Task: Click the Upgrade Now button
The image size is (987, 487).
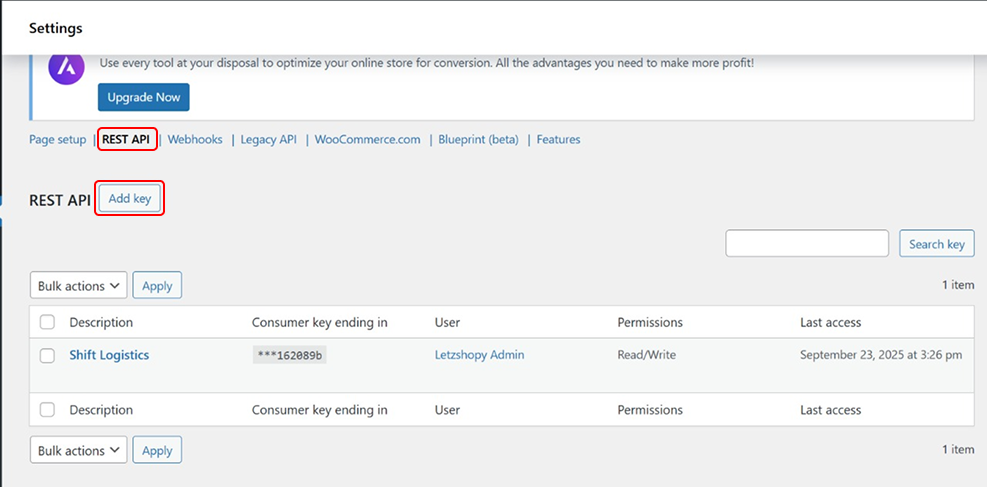Action: pyautogui.click(x=143, y=97)
